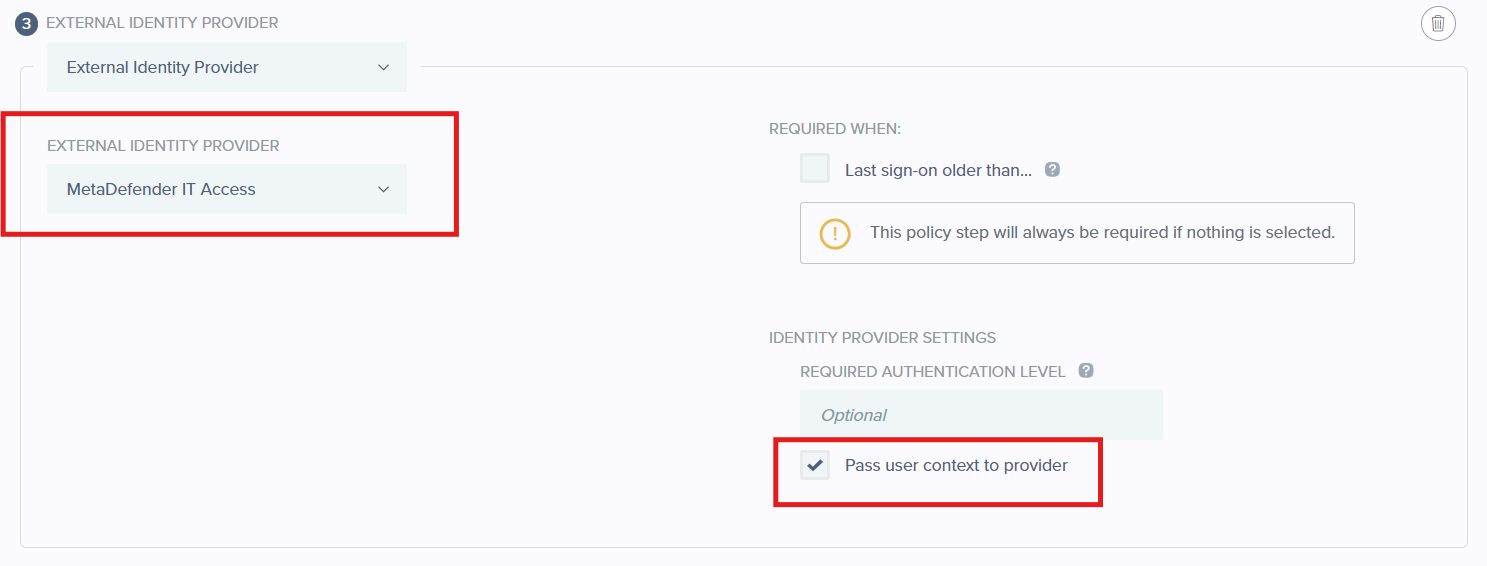
Task: Click Pass user context to provider label
Action: coord(956,465)
